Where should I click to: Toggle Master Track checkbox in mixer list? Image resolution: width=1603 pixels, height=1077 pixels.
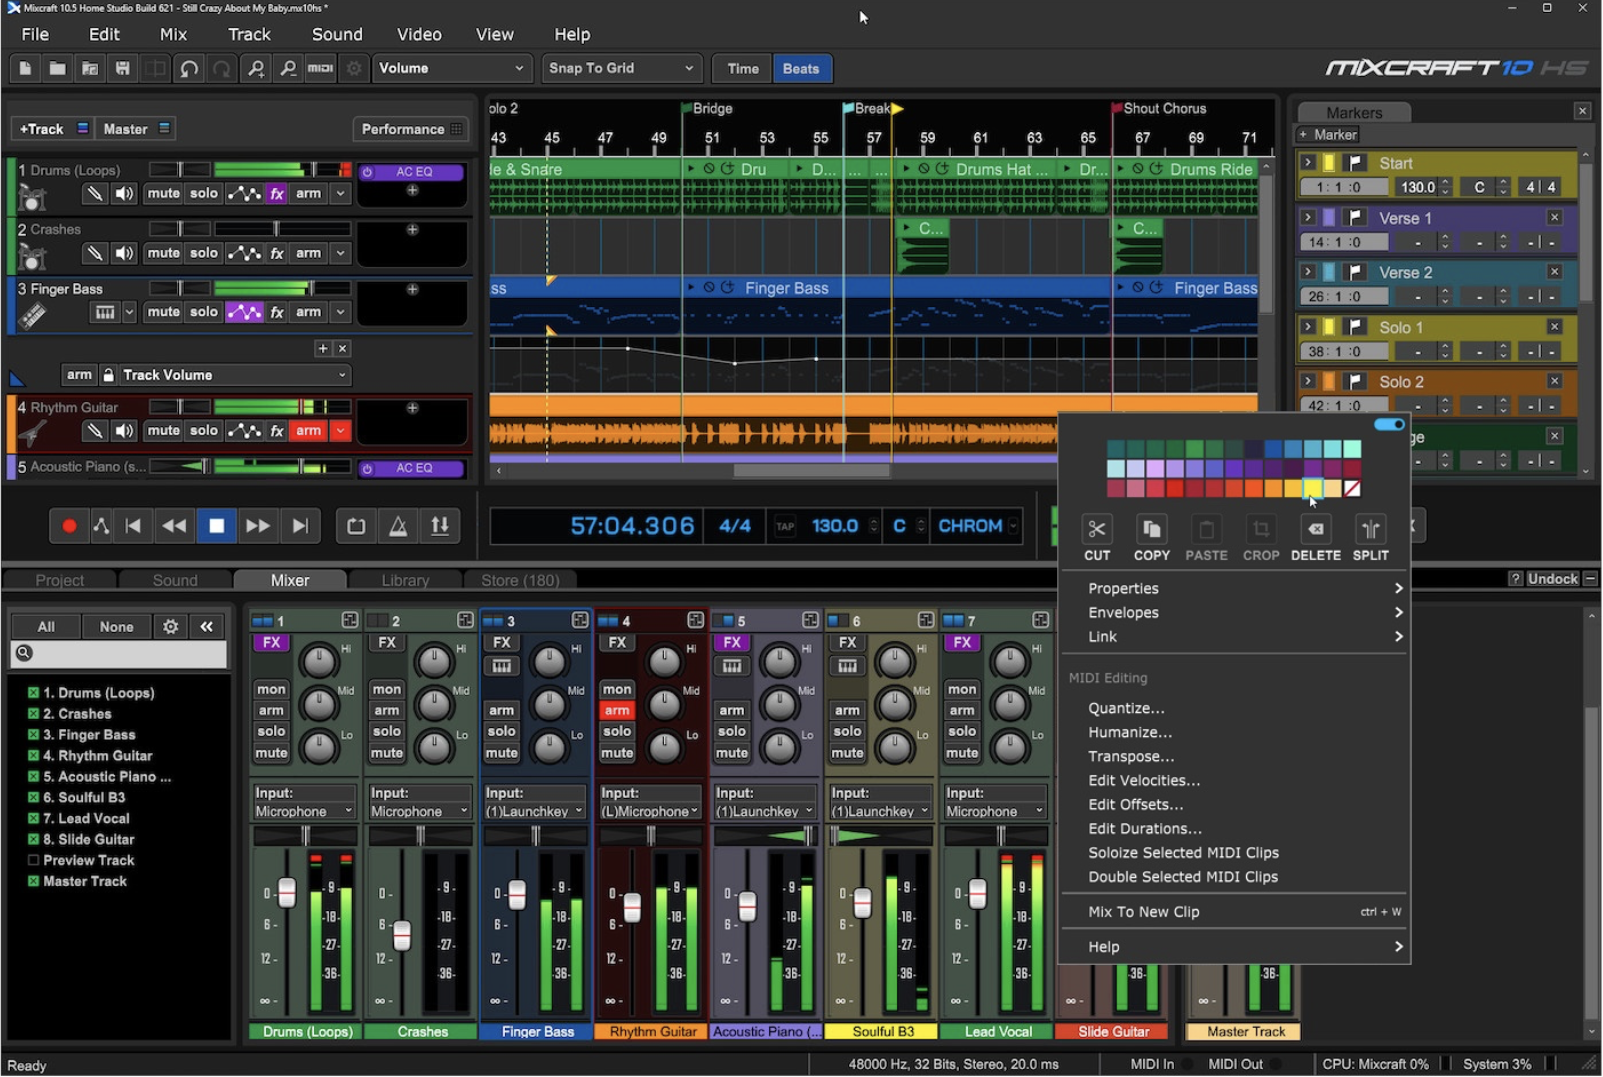click(x=33, y=881)
